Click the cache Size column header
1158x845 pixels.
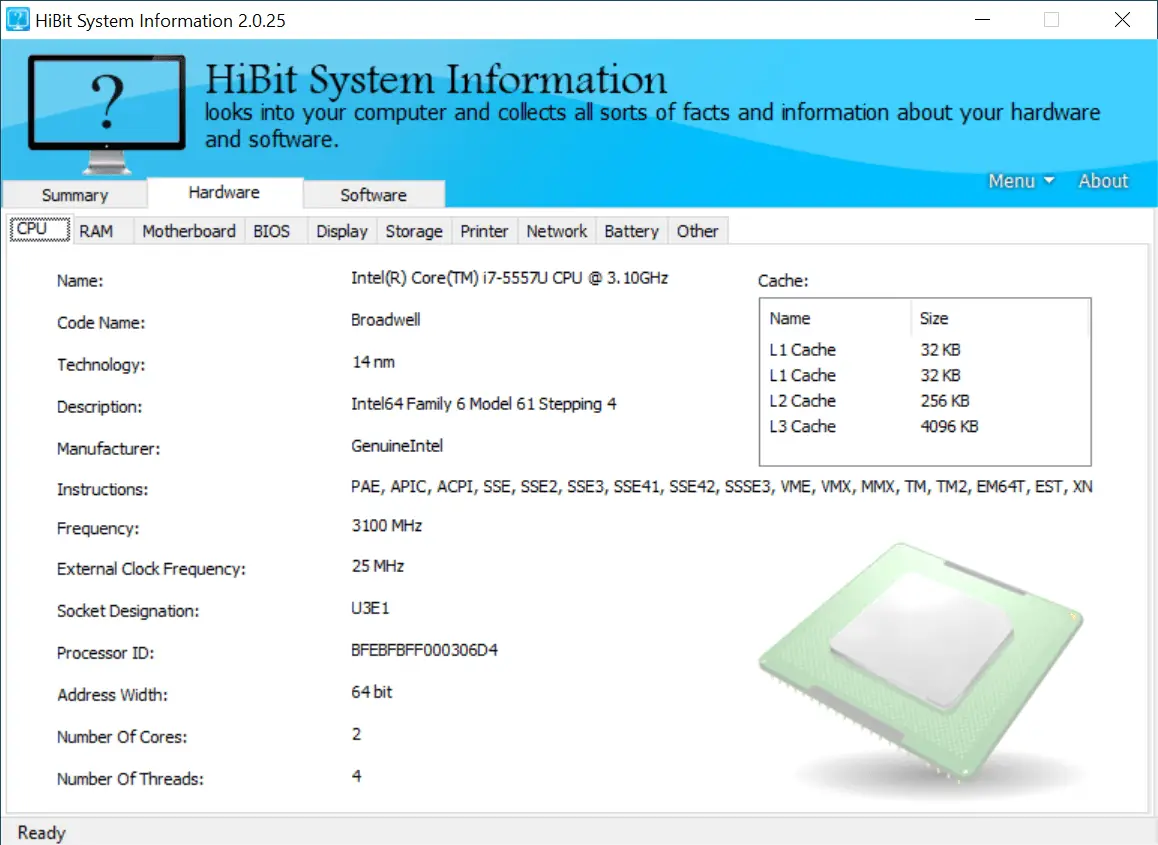click(1000, 318)
